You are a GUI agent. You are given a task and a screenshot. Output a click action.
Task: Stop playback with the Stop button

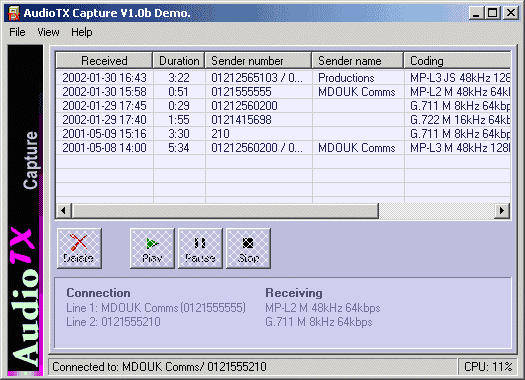(248, 248)
